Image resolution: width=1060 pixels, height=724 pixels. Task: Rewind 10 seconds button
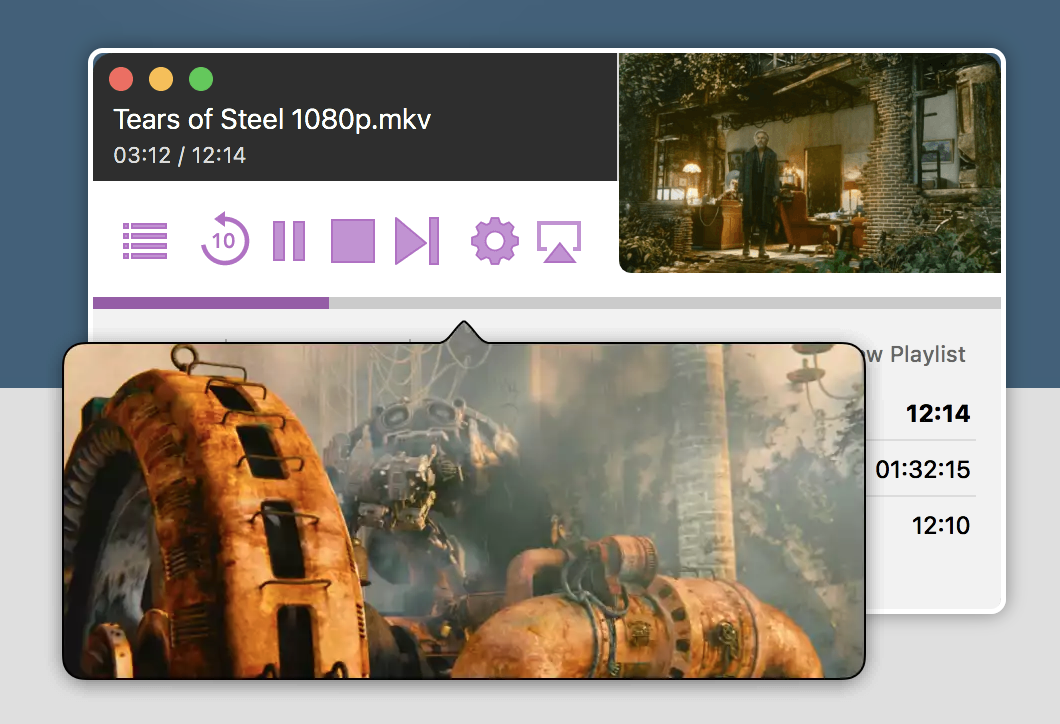click(225, 239)
